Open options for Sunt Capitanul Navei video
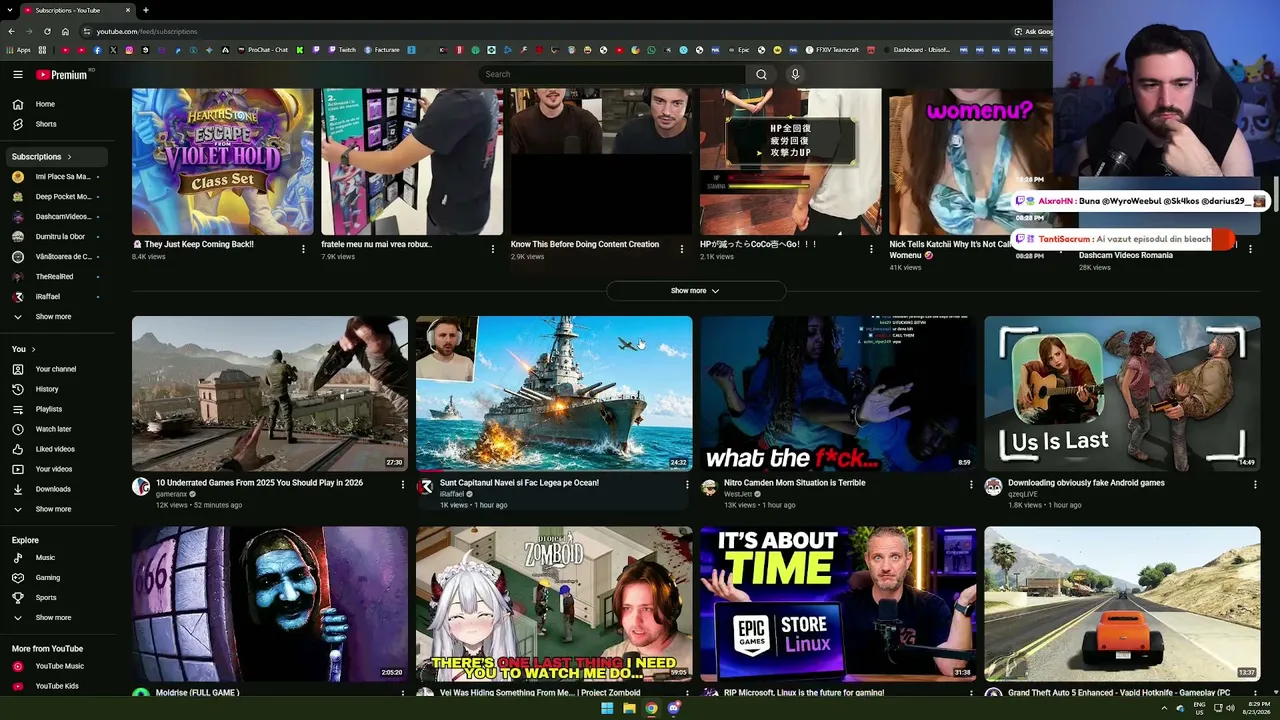The image size is (1280, 720). click(687, 484)
